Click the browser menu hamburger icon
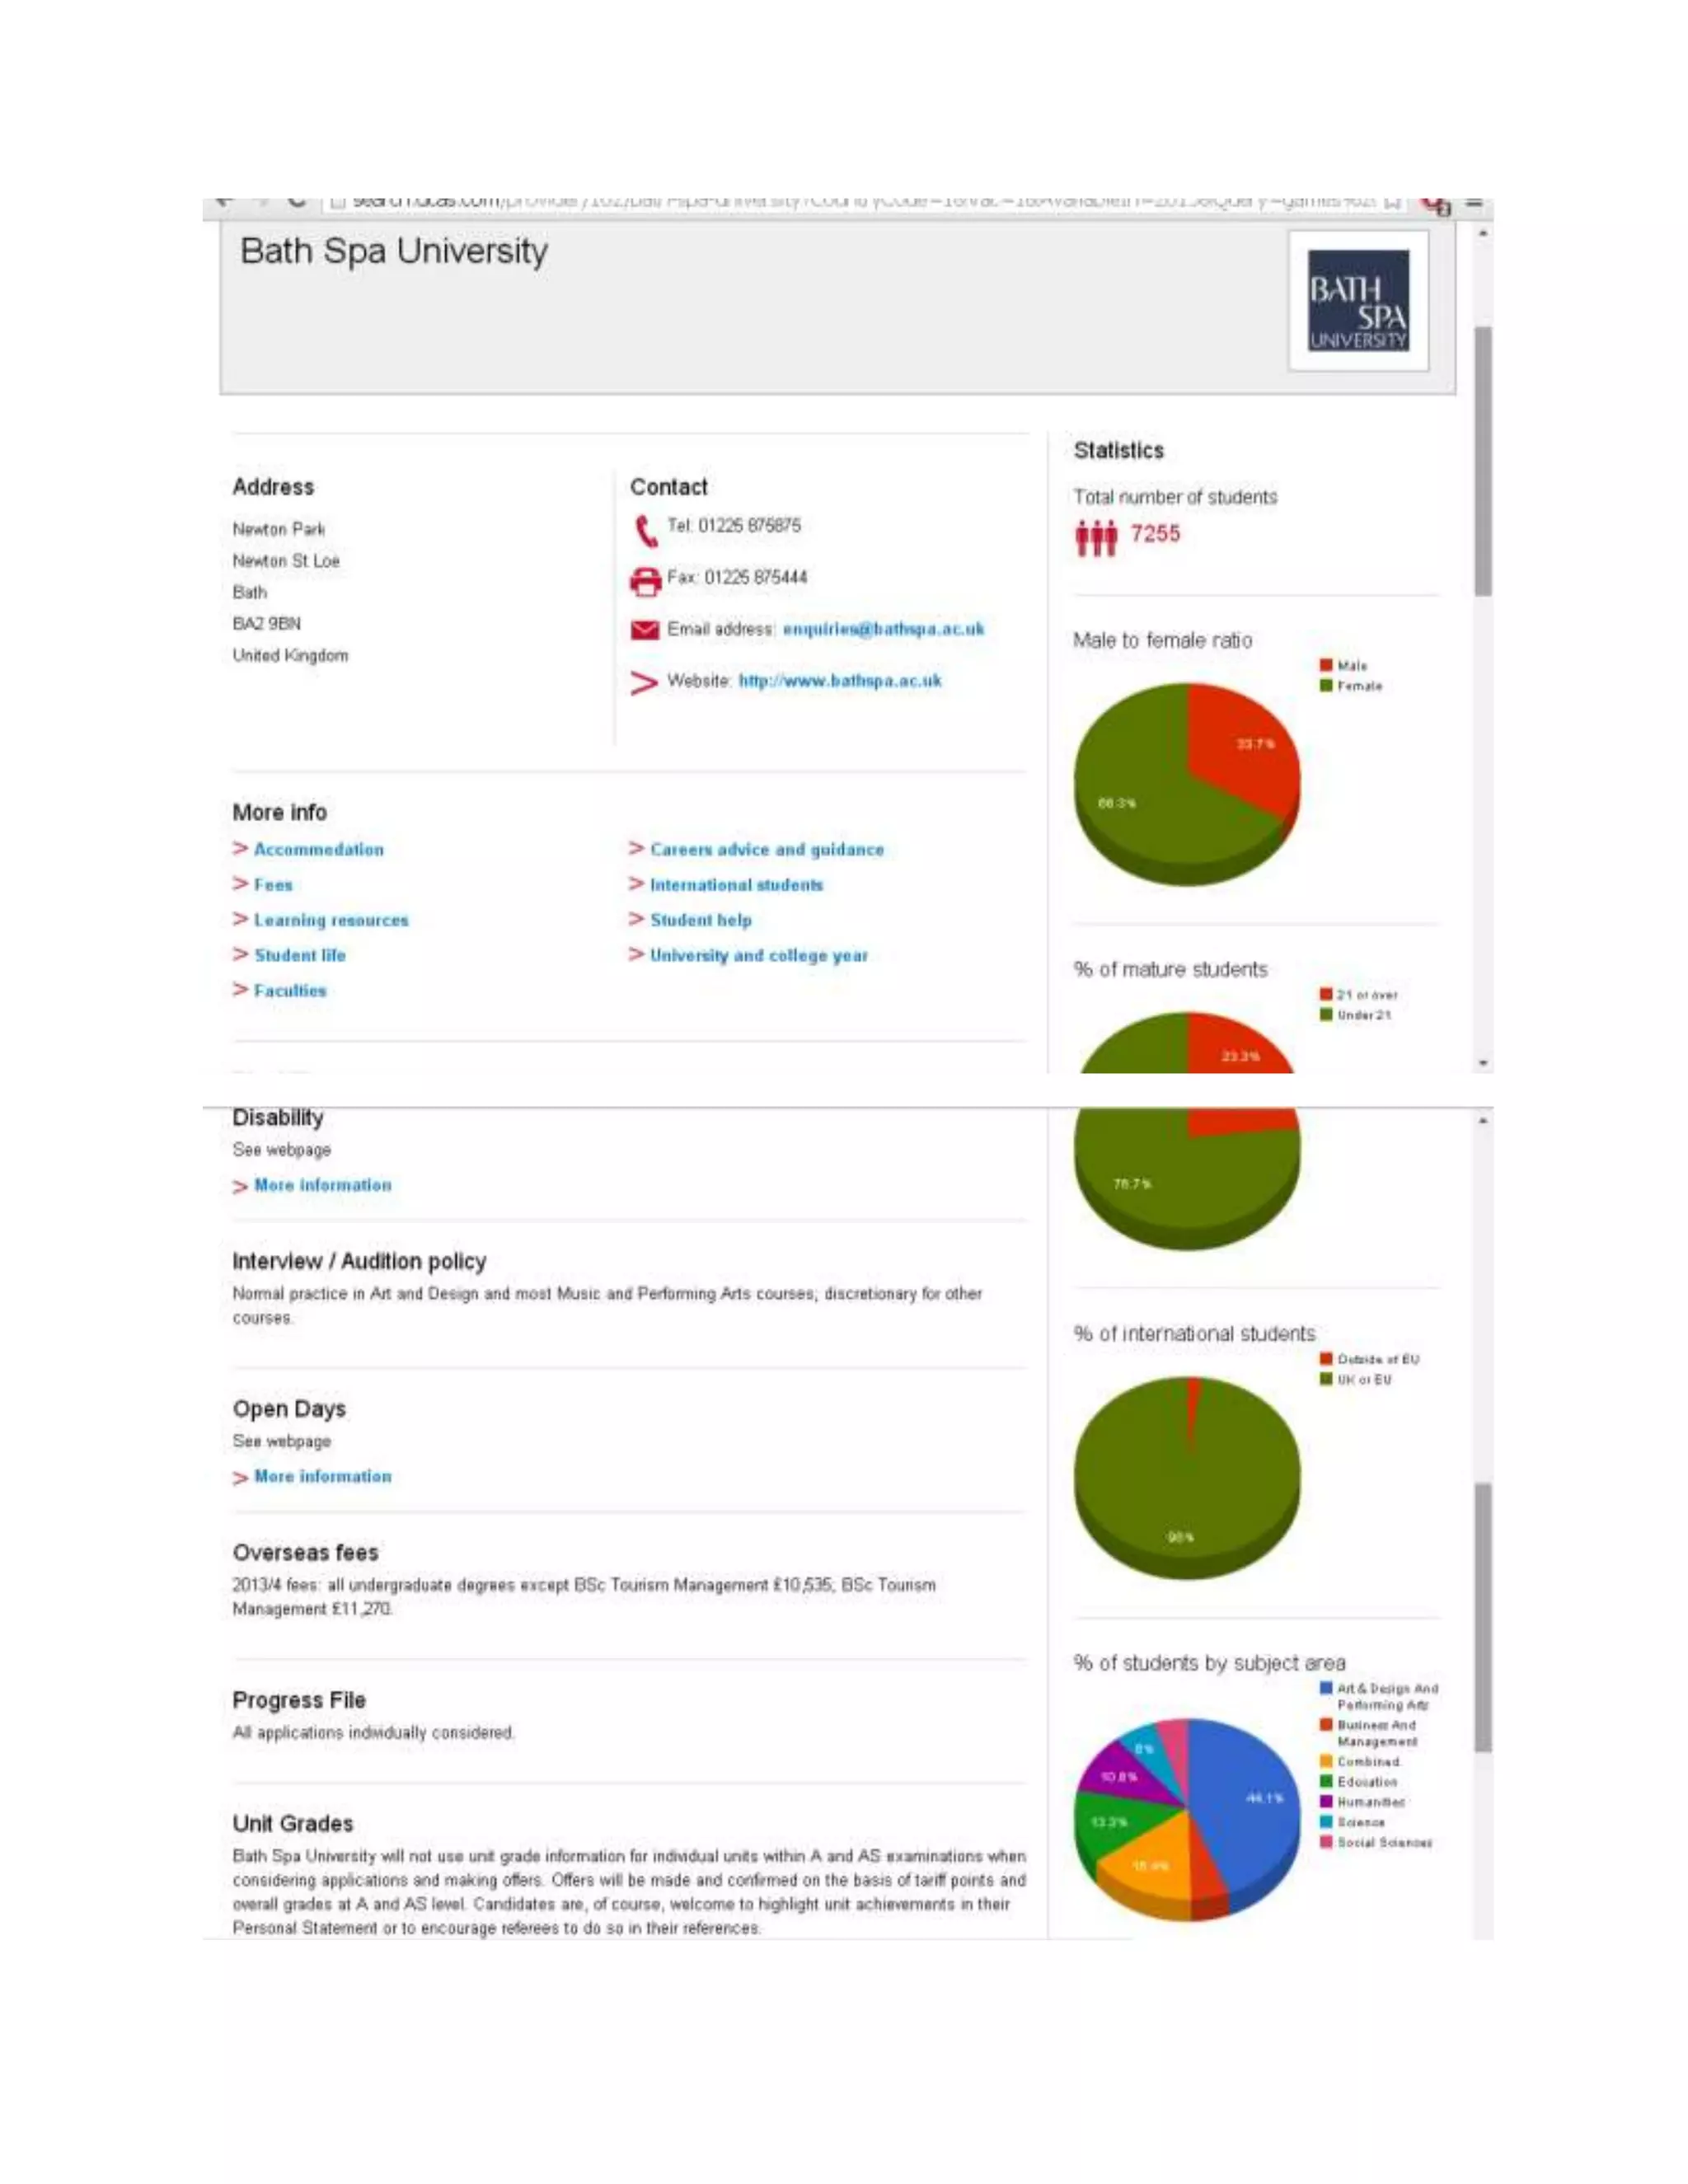1688x2184 pixels. pos(1474,203)
